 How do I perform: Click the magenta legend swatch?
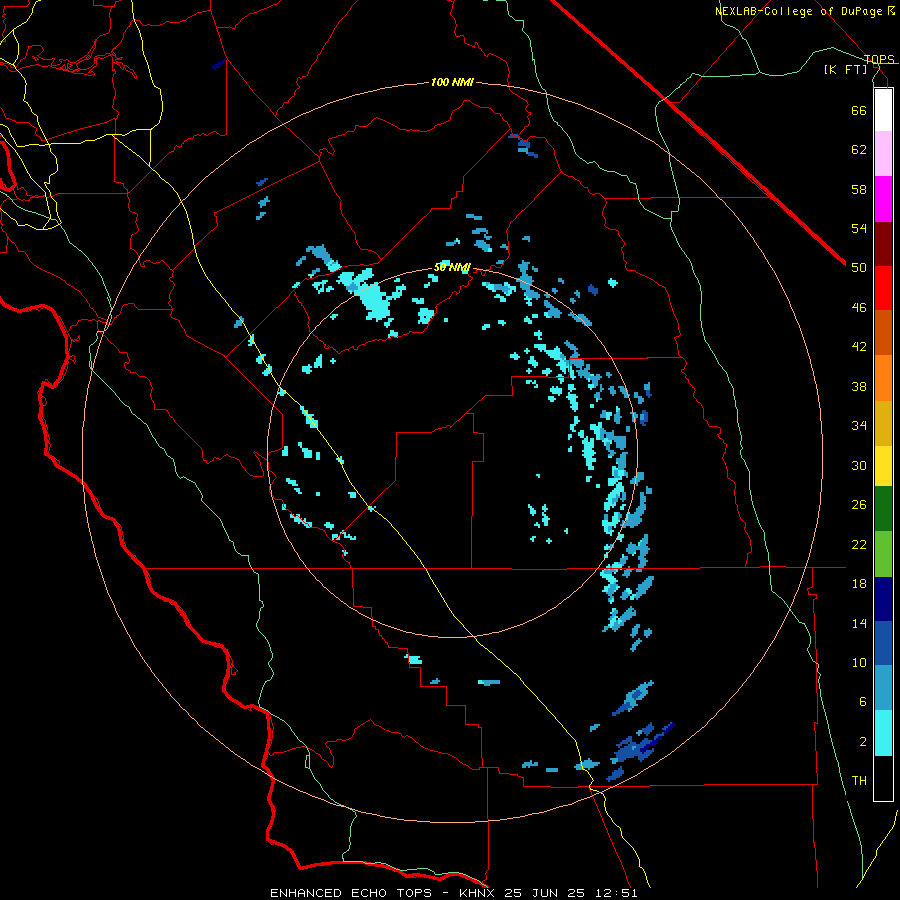(x=883, y=199)
